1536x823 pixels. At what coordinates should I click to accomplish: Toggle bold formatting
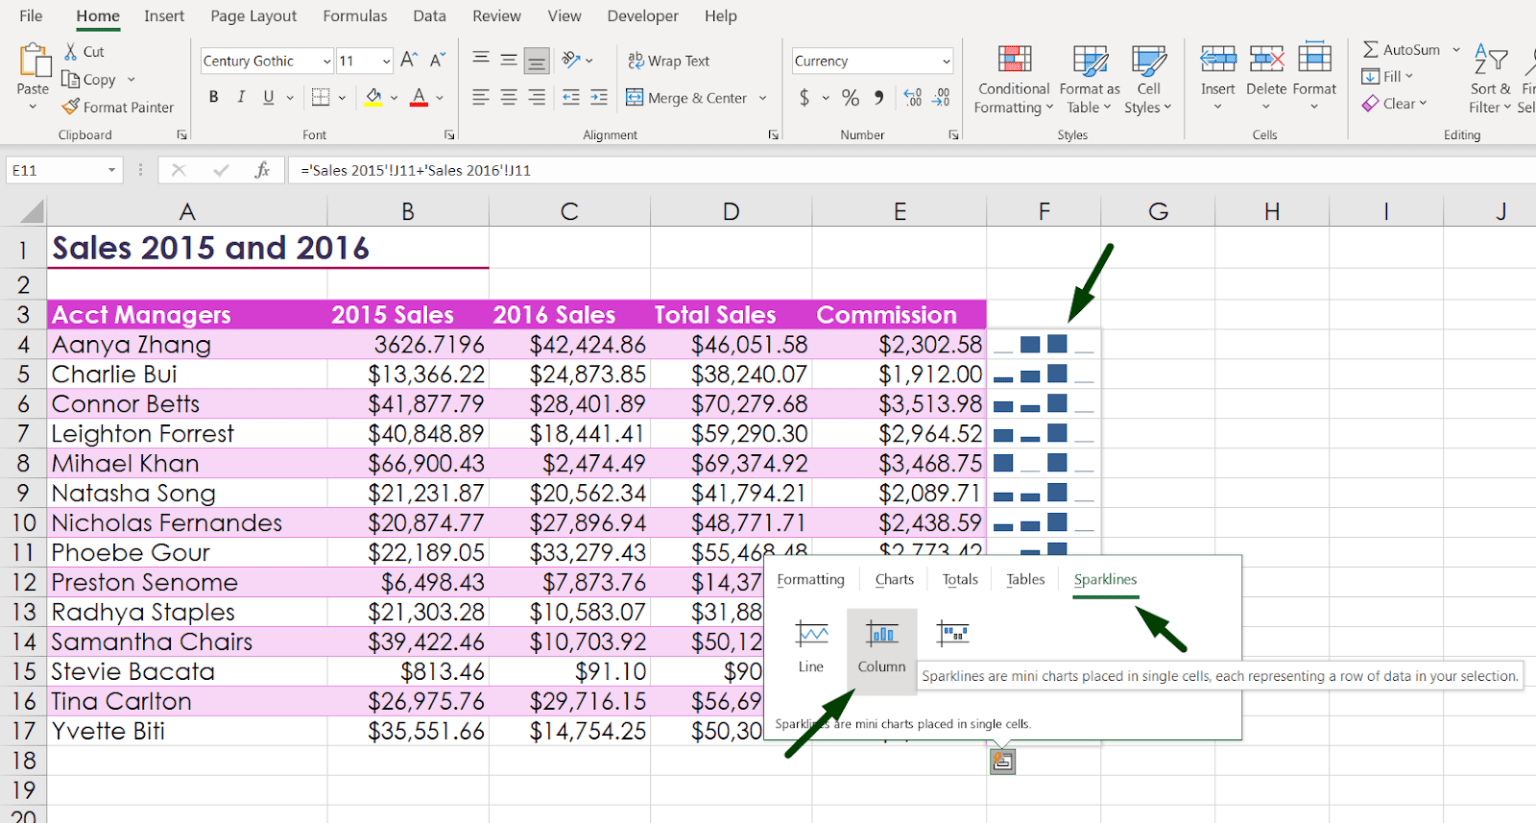tap(212, 97)
